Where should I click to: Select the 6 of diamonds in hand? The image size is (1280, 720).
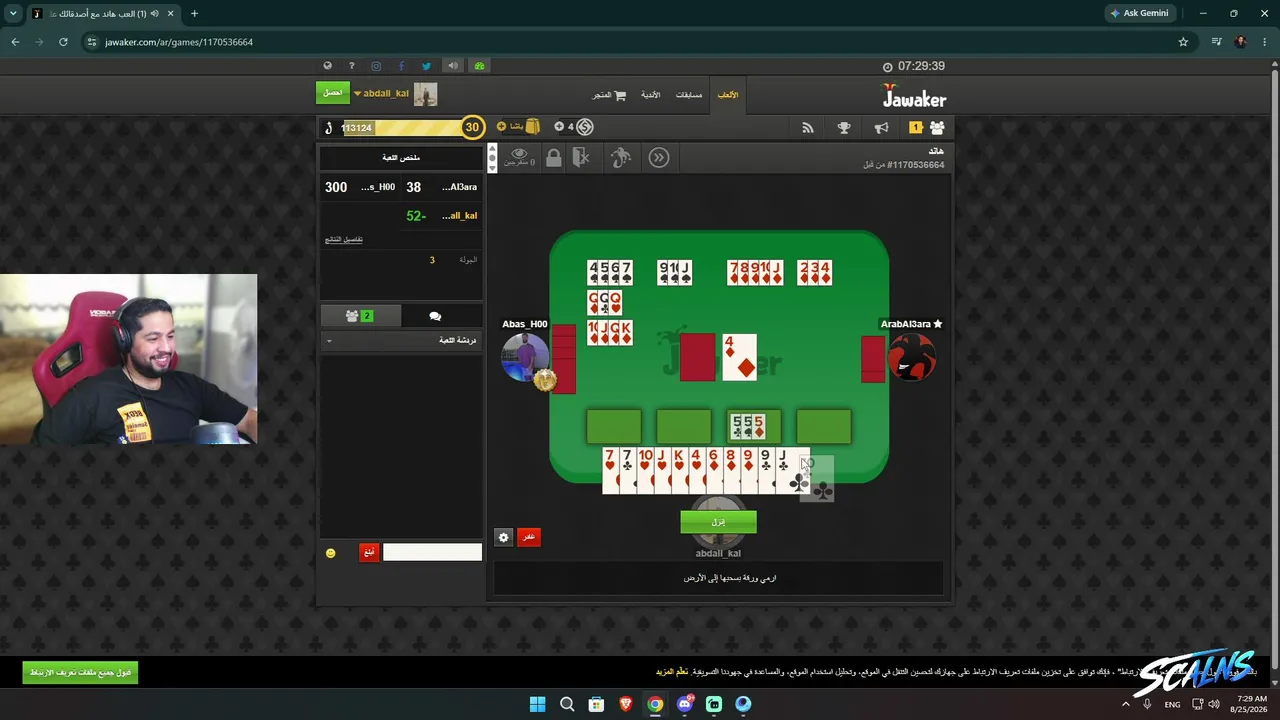click(714, 470)
